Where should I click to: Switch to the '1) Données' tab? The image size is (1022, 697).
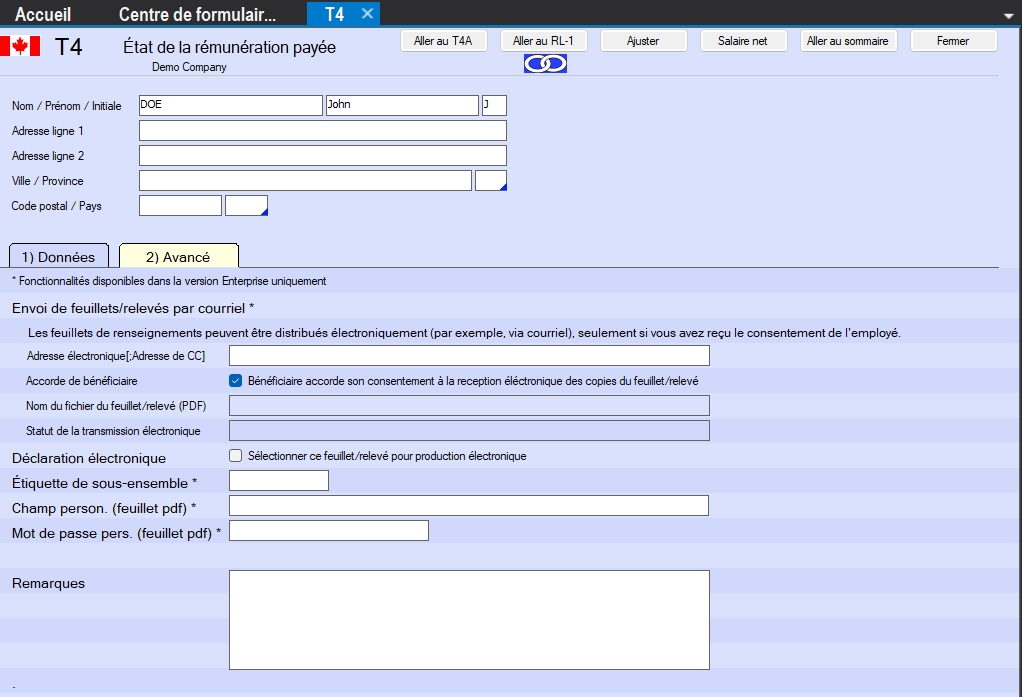(x=58, y=257)
